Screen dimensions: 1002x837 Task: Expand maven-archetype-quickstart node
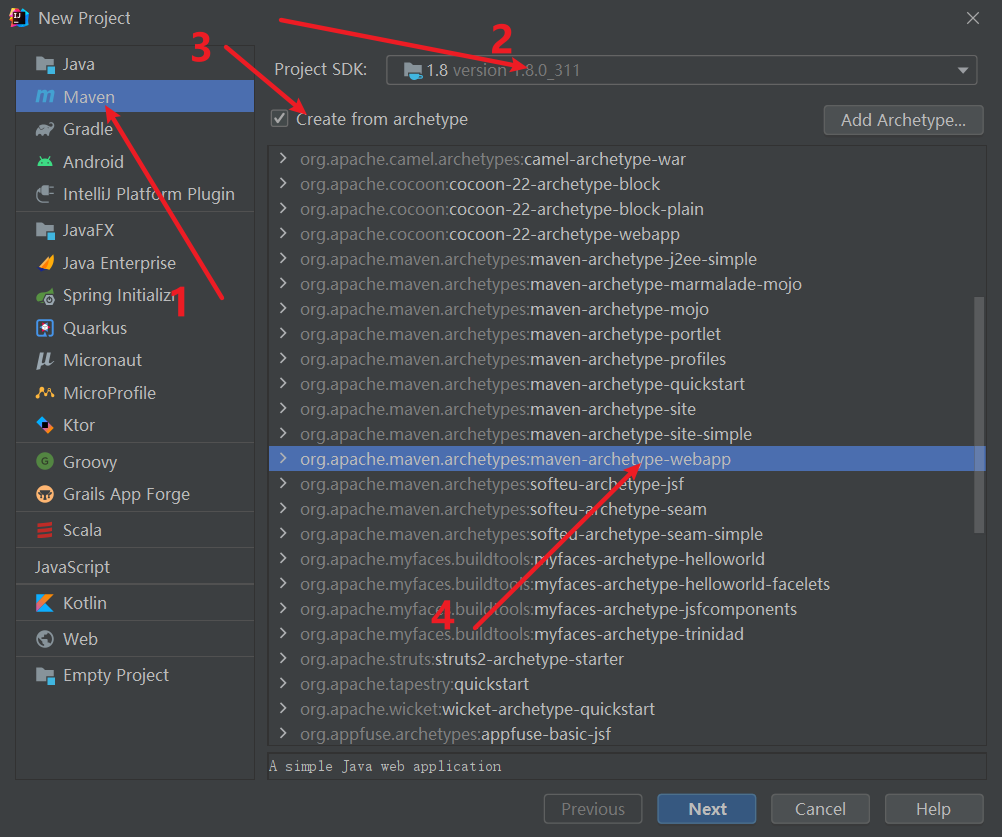coord(283,383)
